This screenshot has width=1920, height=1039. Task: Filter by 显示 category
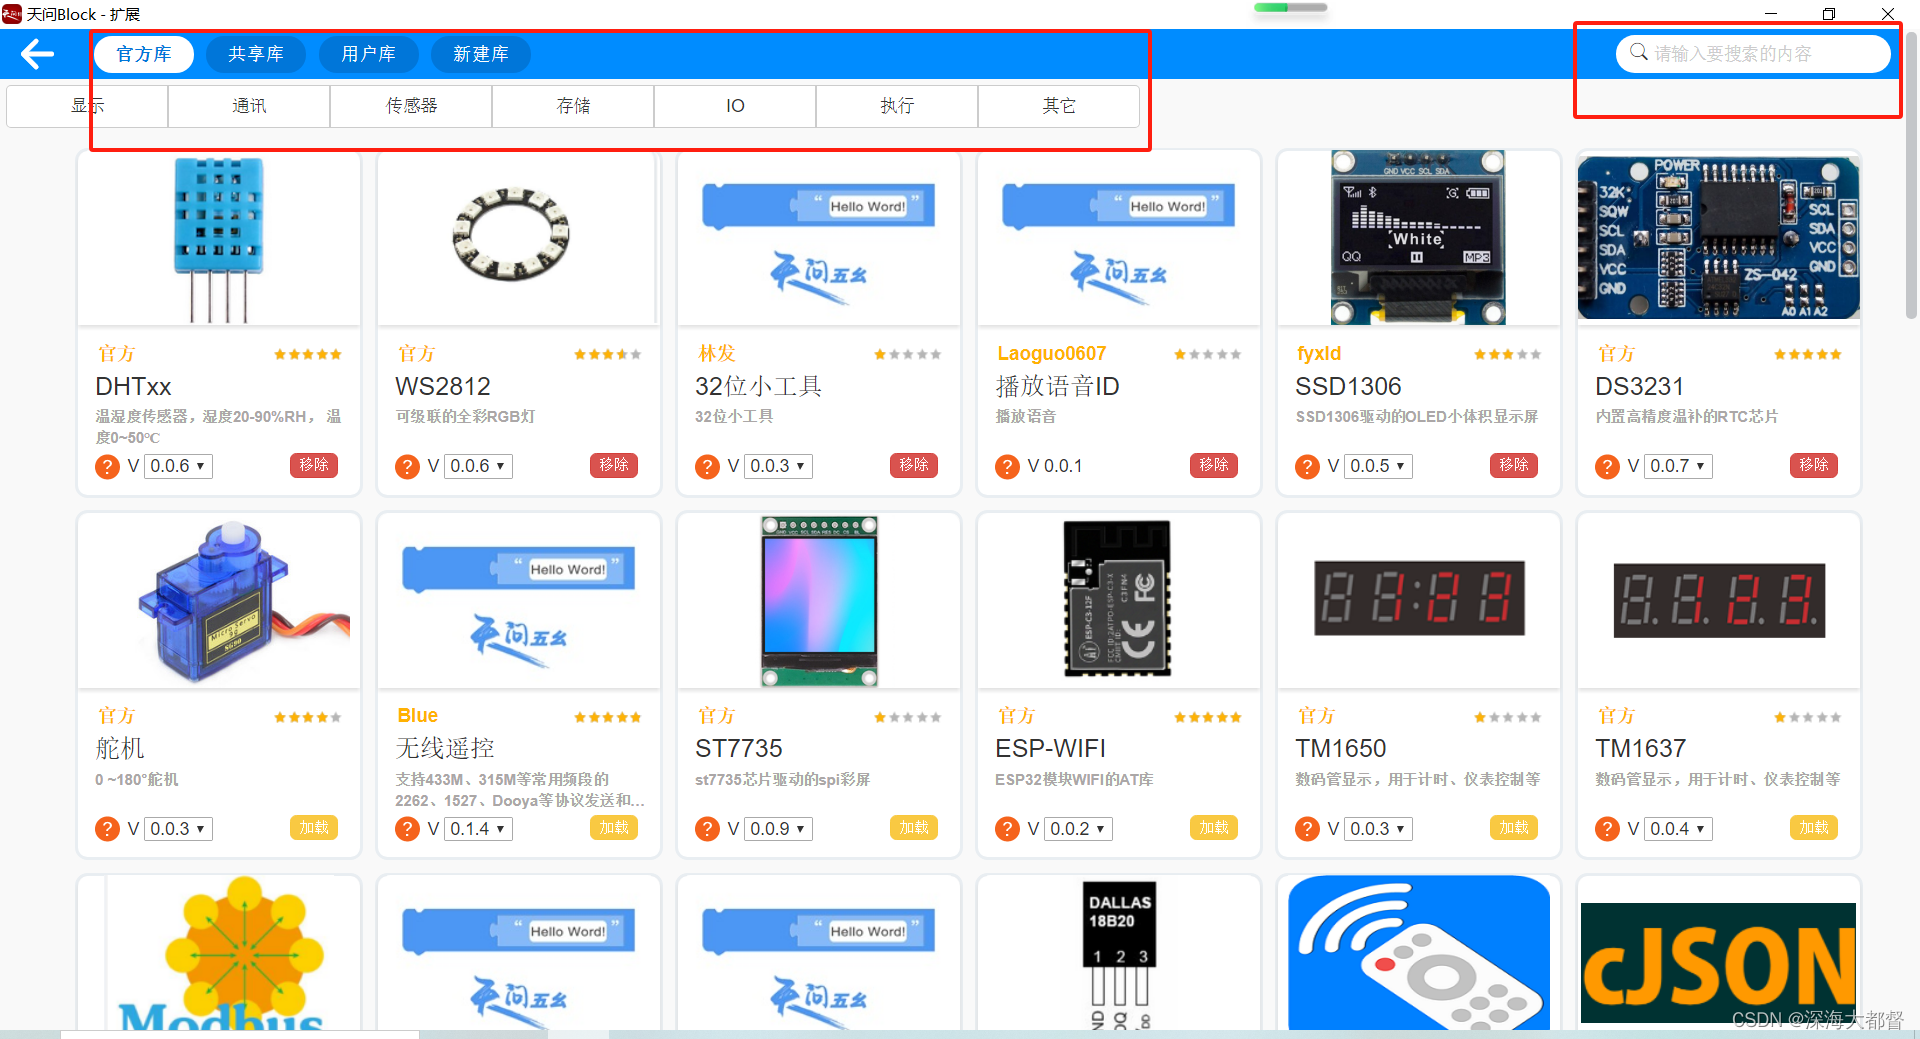(x=87, y=106)
